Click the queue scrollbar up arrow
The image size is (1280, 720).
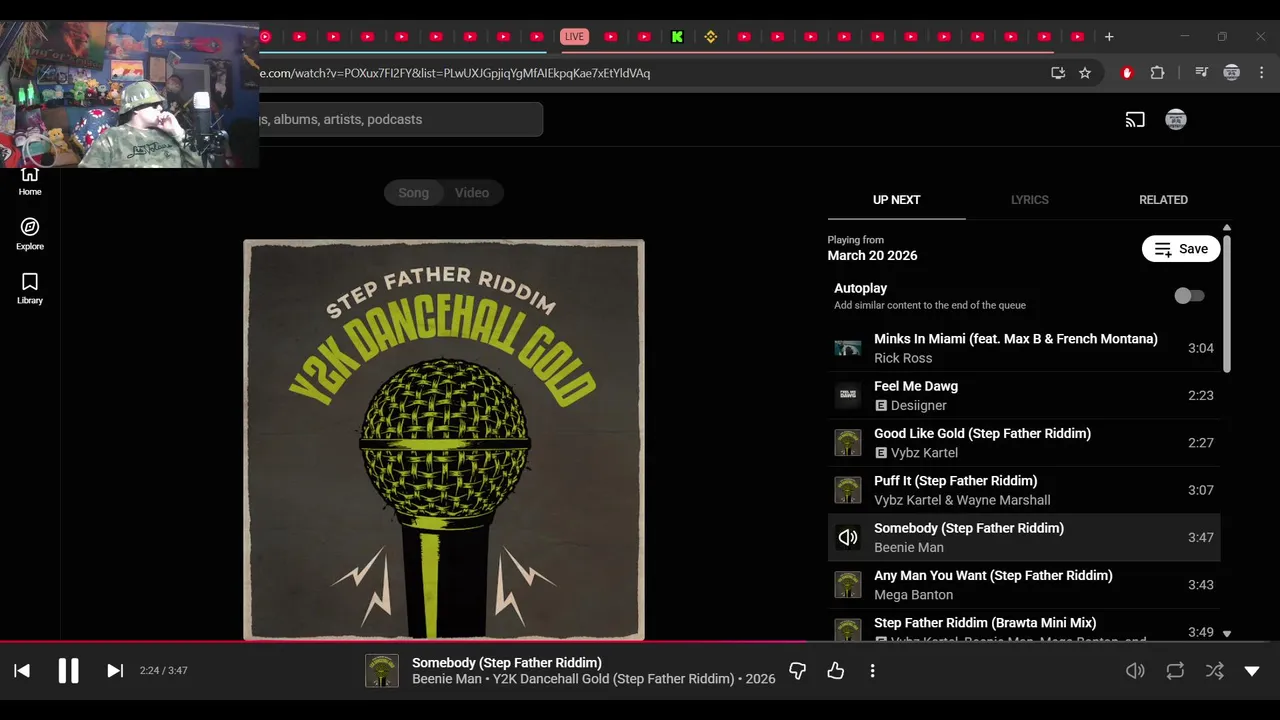(x=1227, y=228)
